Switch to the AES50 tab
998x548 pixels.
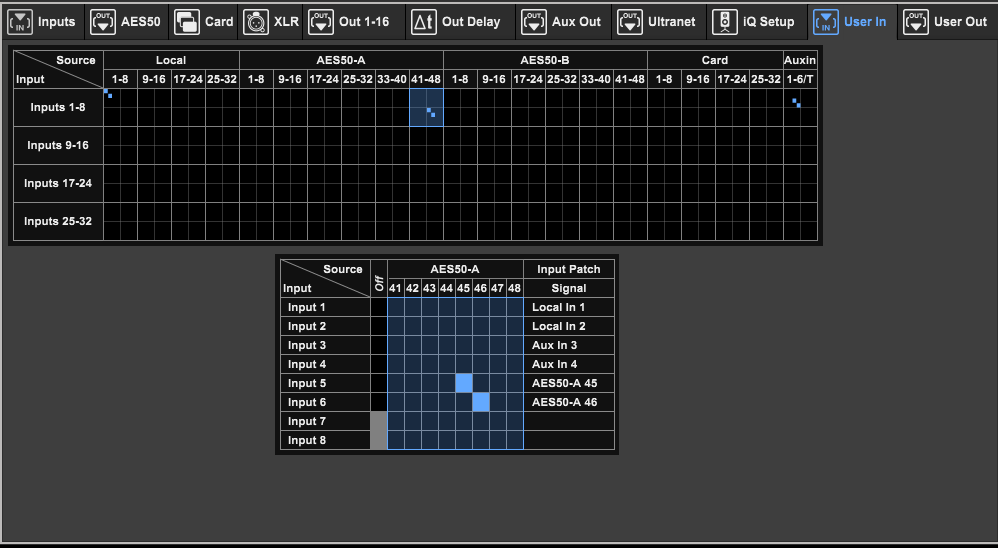point(126,22)
